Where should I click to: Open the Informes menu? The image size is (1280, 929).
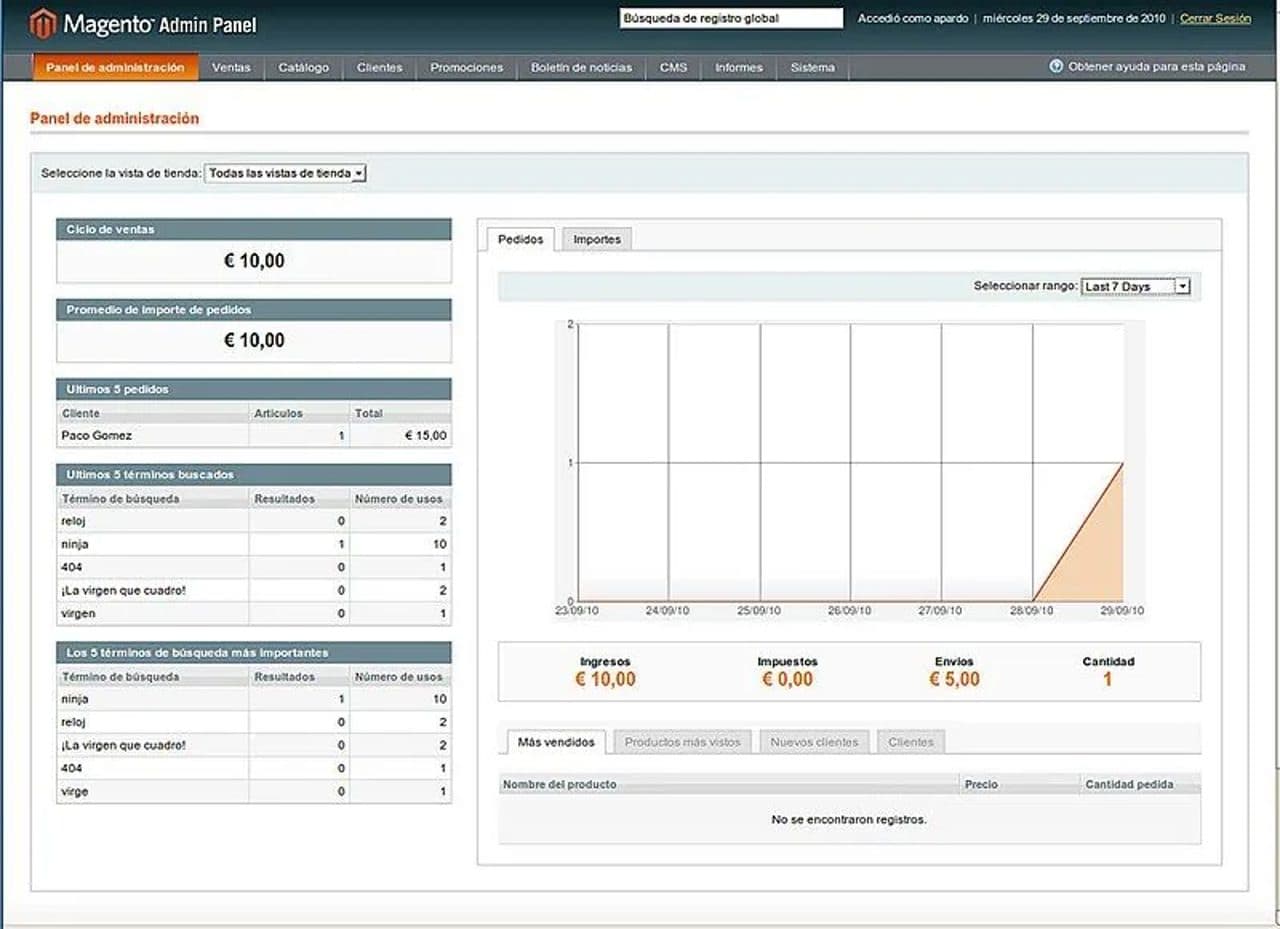(739, 67)
